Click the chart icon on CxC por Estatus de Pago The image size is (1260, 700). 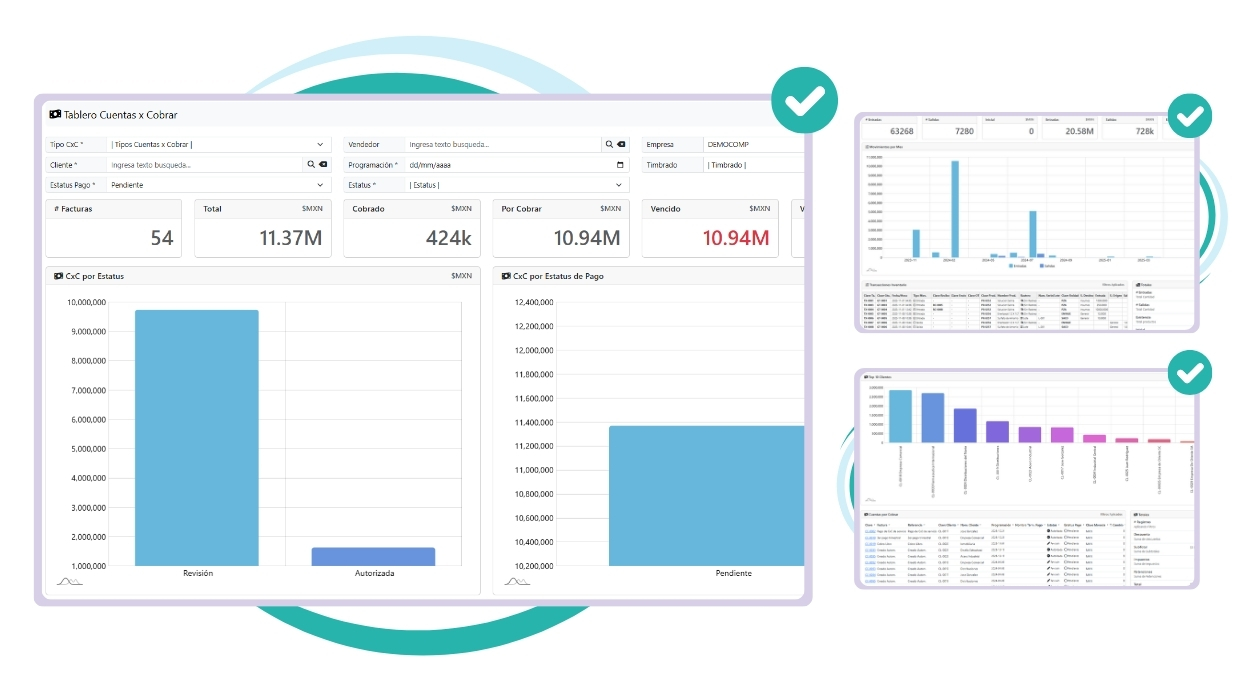pyautogui.click(x=508, y=275)
